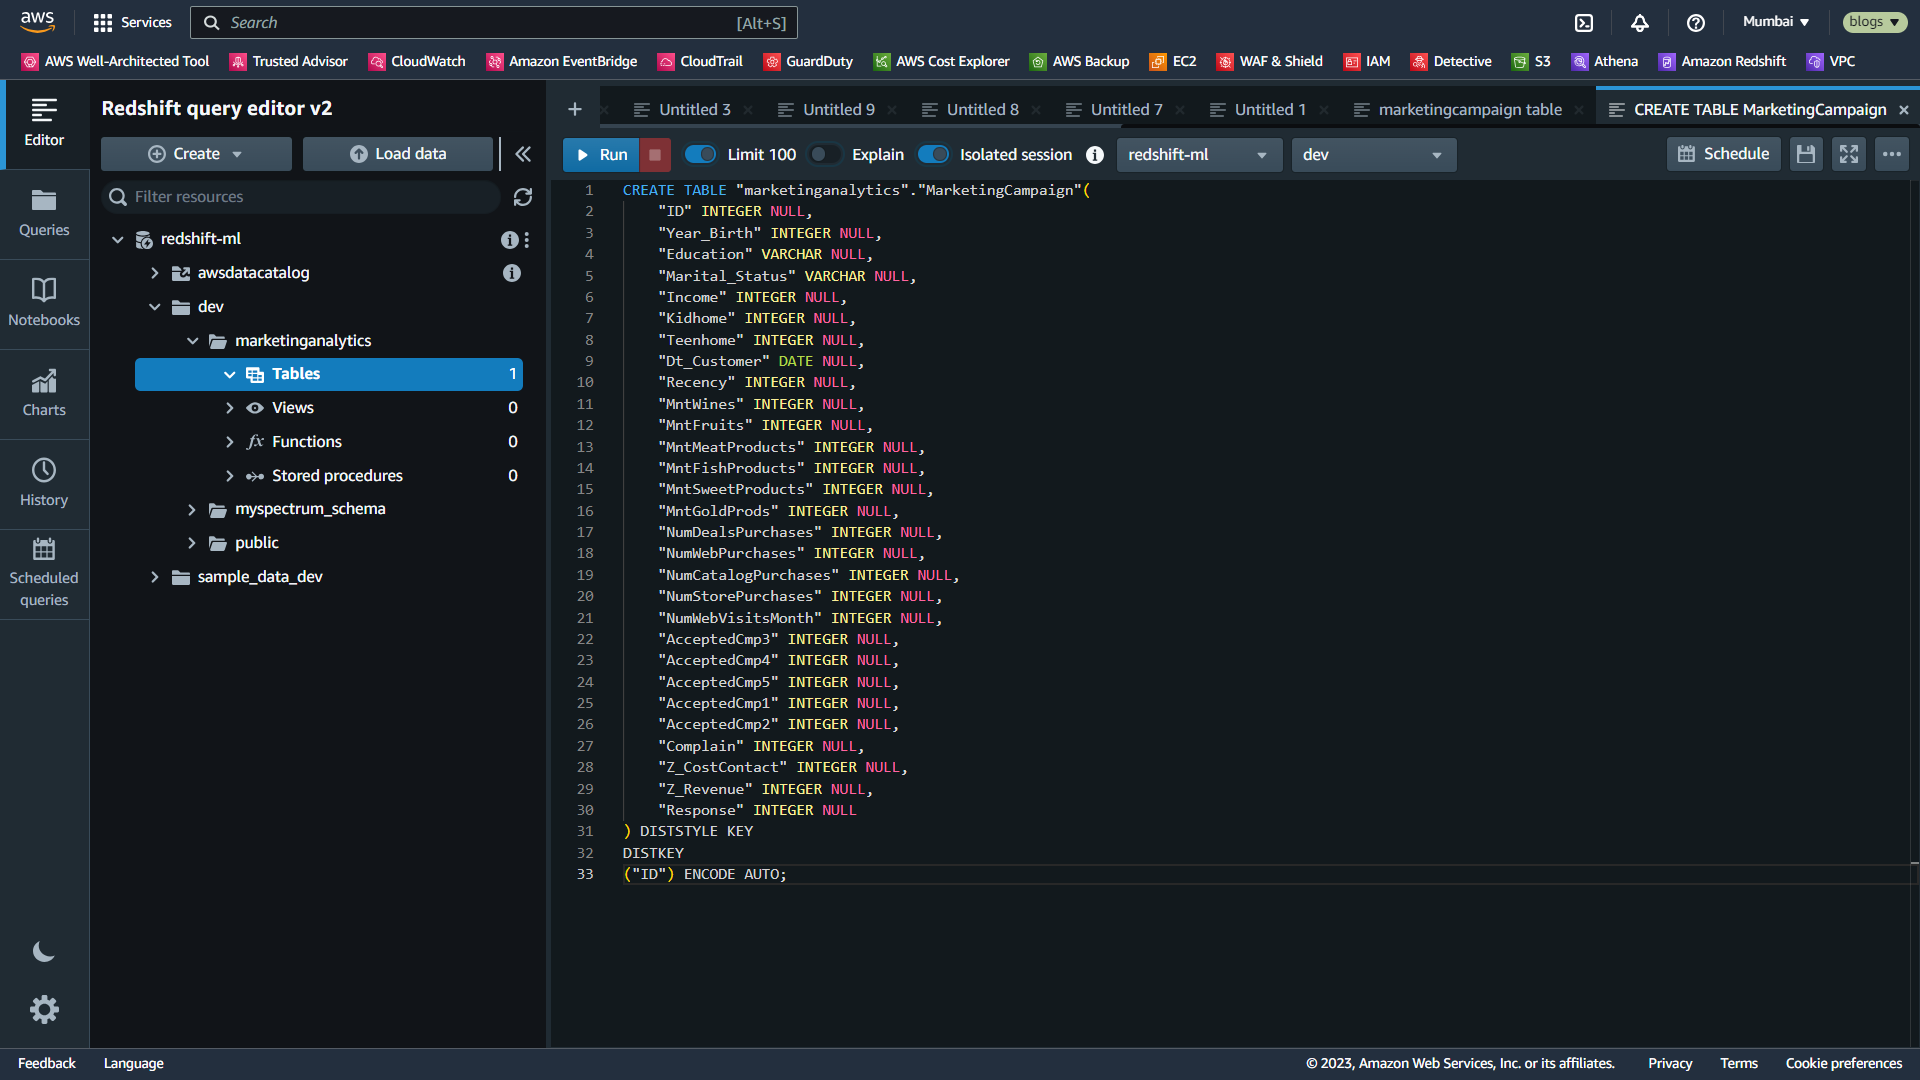Enable the Explain toggle
This screenshot has width=1920, height=1080.
pos(825,154)
